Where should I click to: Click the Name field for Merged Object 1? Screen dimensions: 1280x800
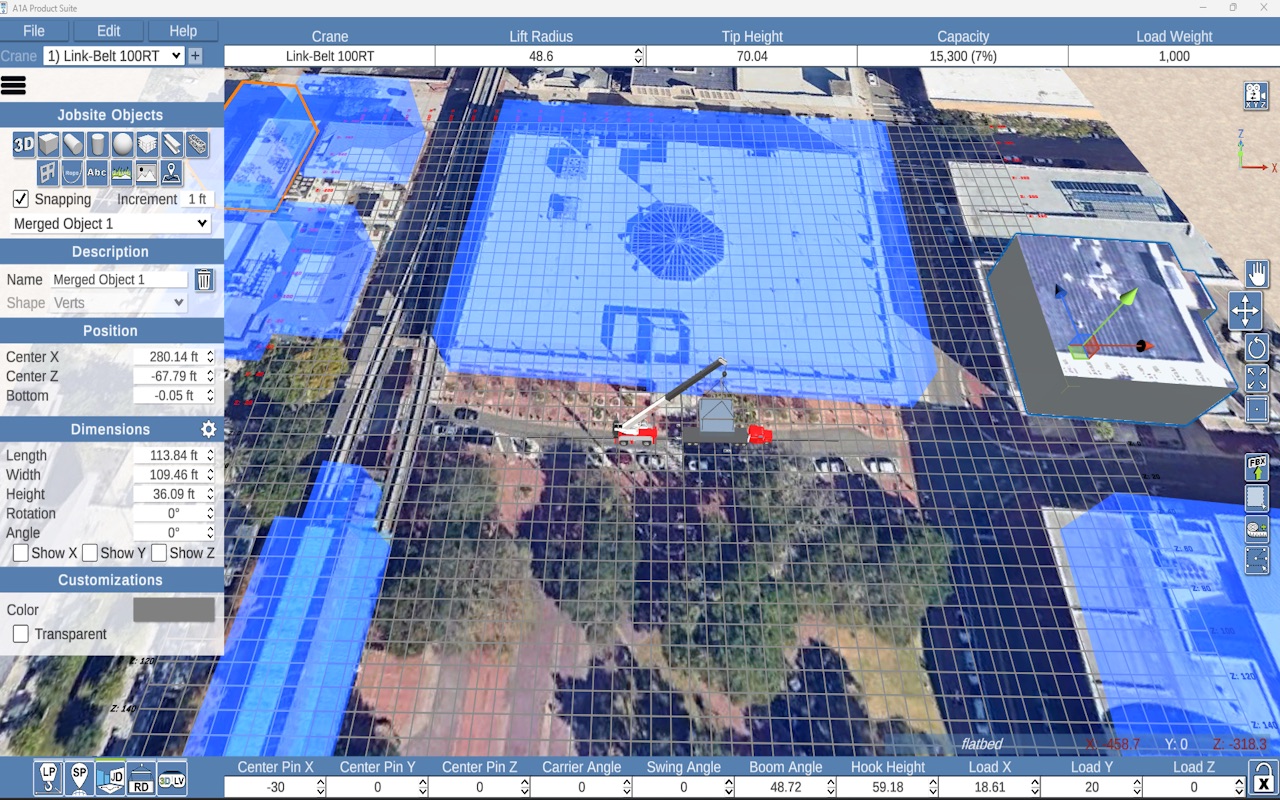[x=119, y=280]
